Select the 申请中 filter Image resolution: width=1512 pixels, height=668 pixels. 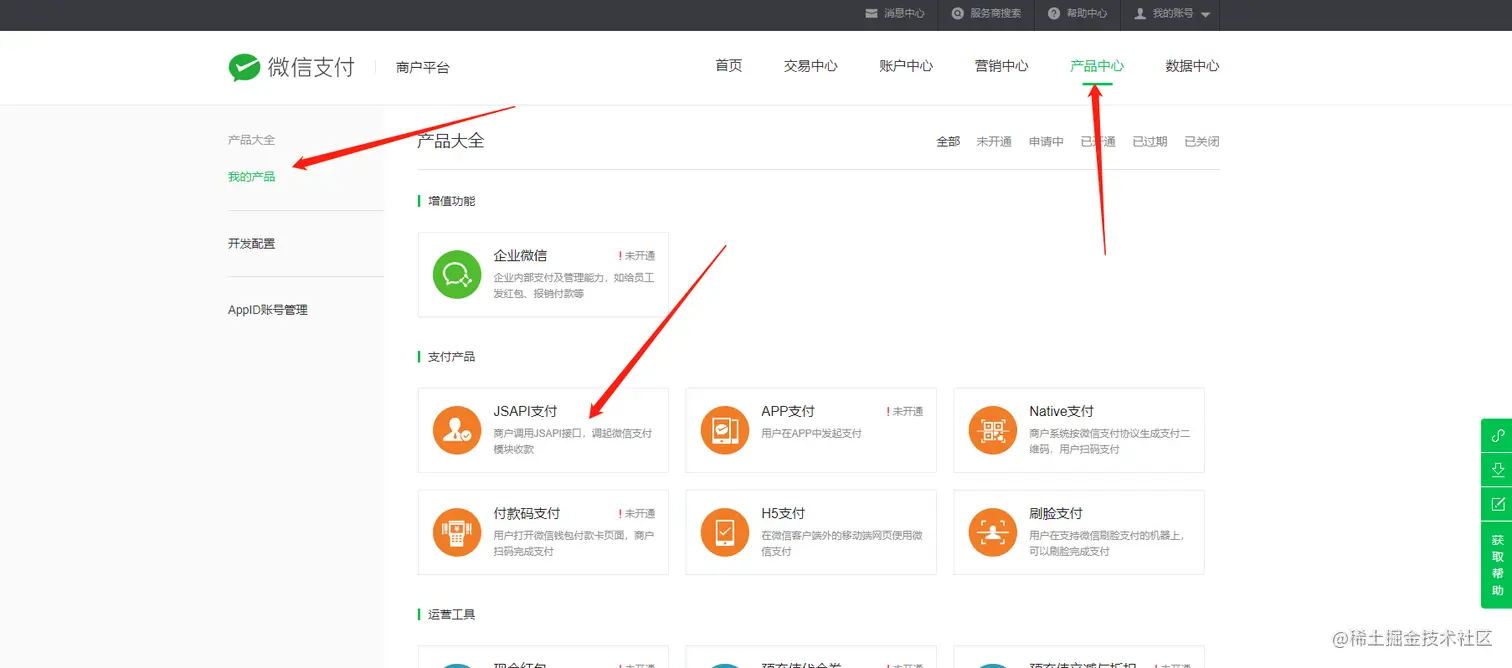(1046, 142)
